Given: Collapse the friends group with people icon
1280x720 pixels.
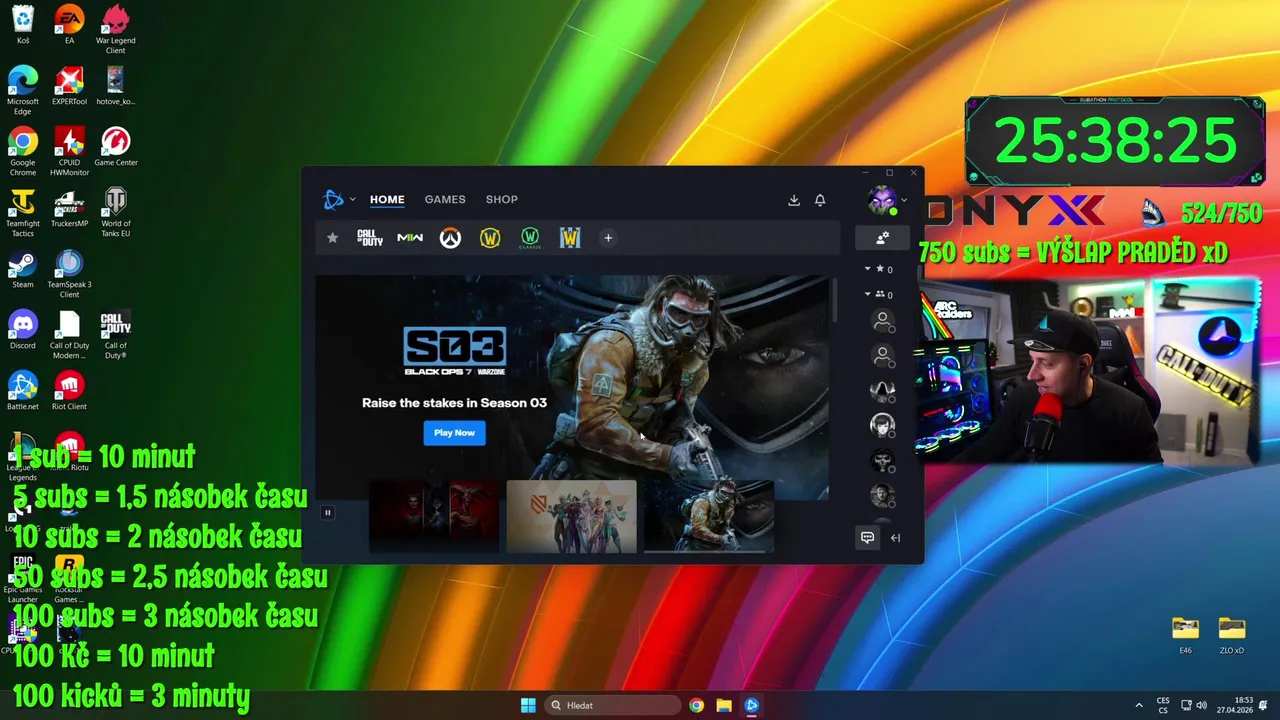Looking at the screenshot, I should click(879, 294).
